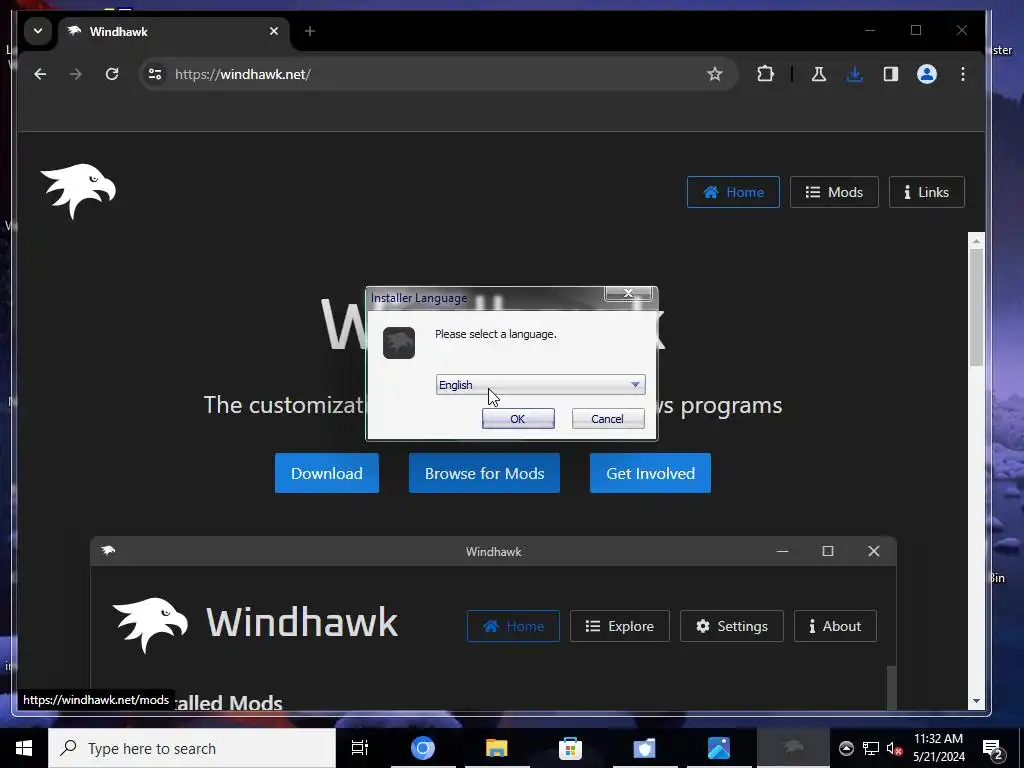
Task: Click the Download button on Windhawk page
Action: coord(327,473)
